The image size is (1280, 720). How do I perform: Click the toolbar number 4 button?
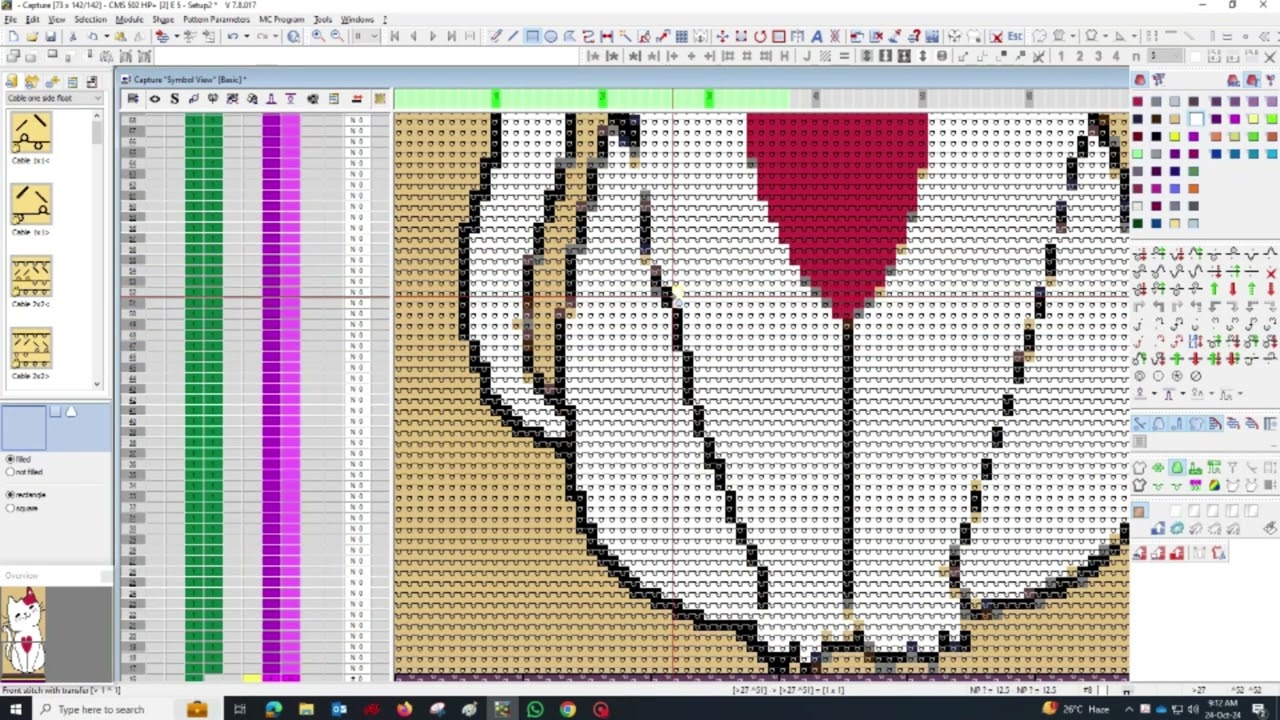click(x=1116, y=56)
